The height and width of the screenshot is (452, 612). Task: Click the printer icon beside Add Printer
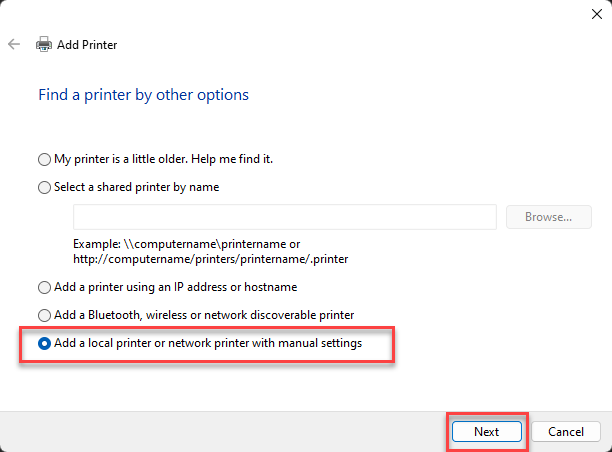[44, 44]
